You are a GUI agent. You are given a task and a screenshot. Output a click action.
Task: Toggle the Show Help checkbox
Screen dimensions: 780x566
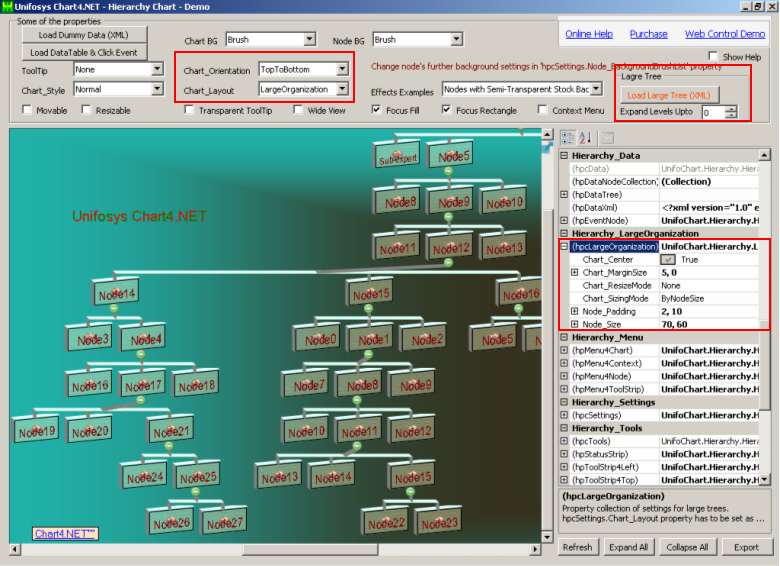click(x=712, y=57)
